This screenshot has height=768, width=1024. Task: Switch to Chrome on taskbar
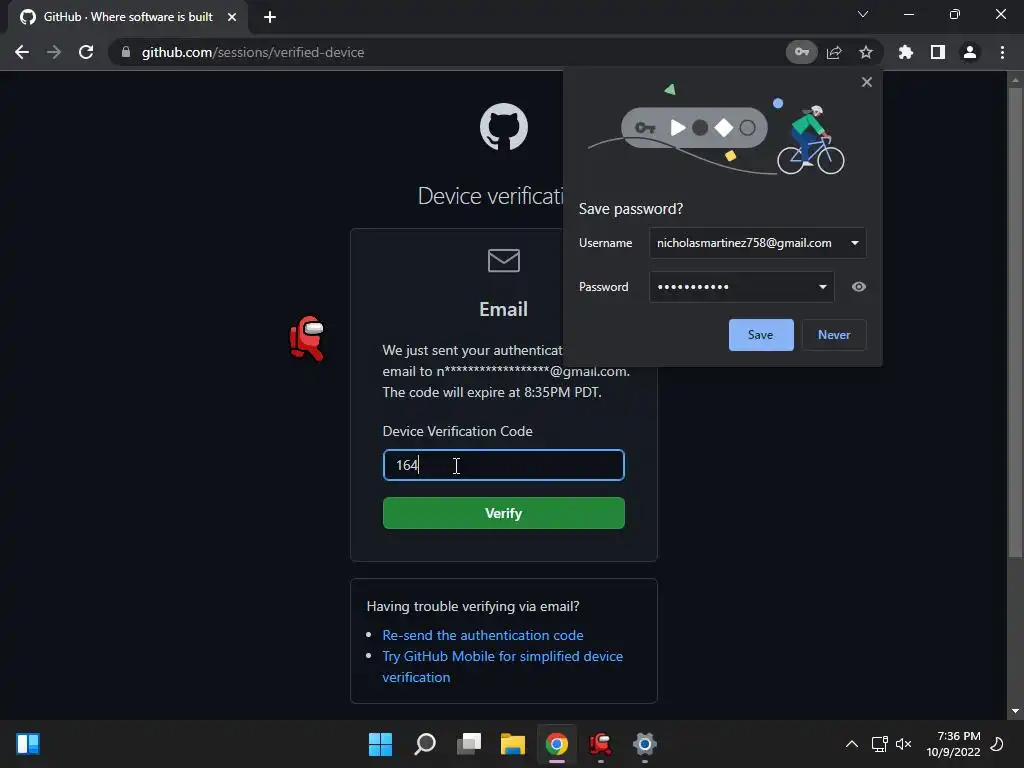click(557, 744)
